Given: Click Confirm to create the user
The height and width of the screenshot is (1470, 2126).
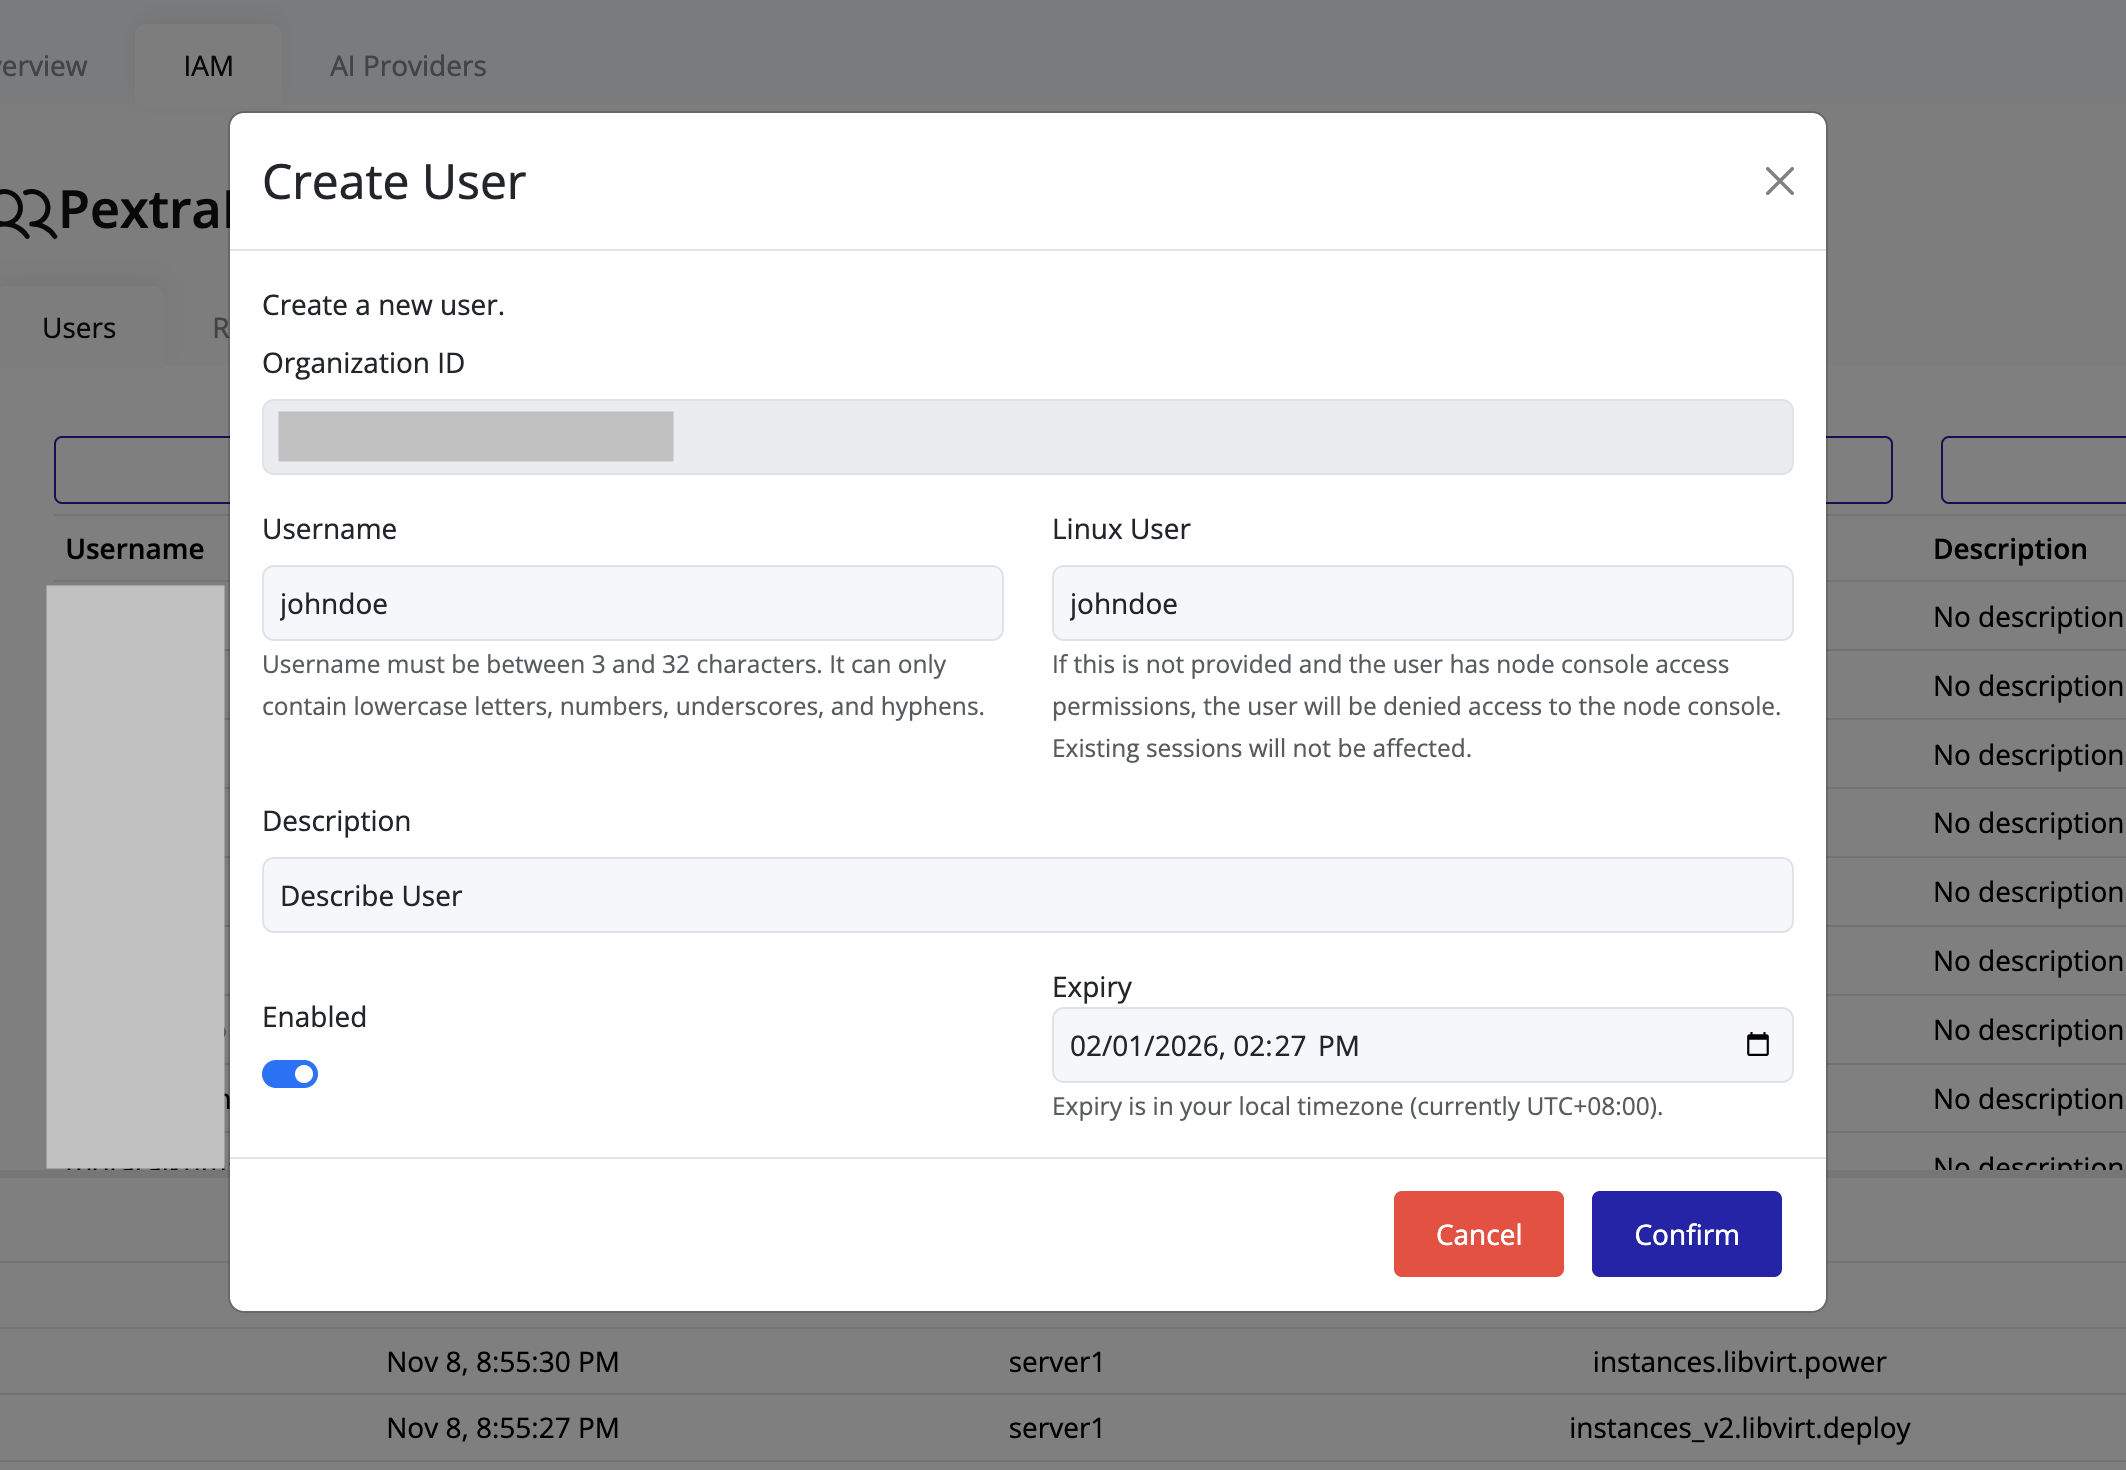Looking at the screenshot, I should tap(1686, 1234).
